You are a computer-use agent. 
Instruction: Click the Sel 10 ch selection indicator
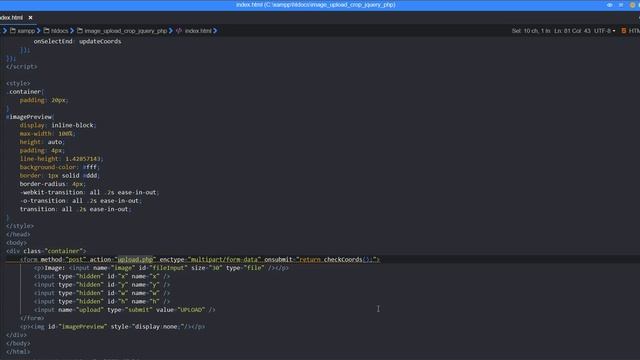click(531, 31)
